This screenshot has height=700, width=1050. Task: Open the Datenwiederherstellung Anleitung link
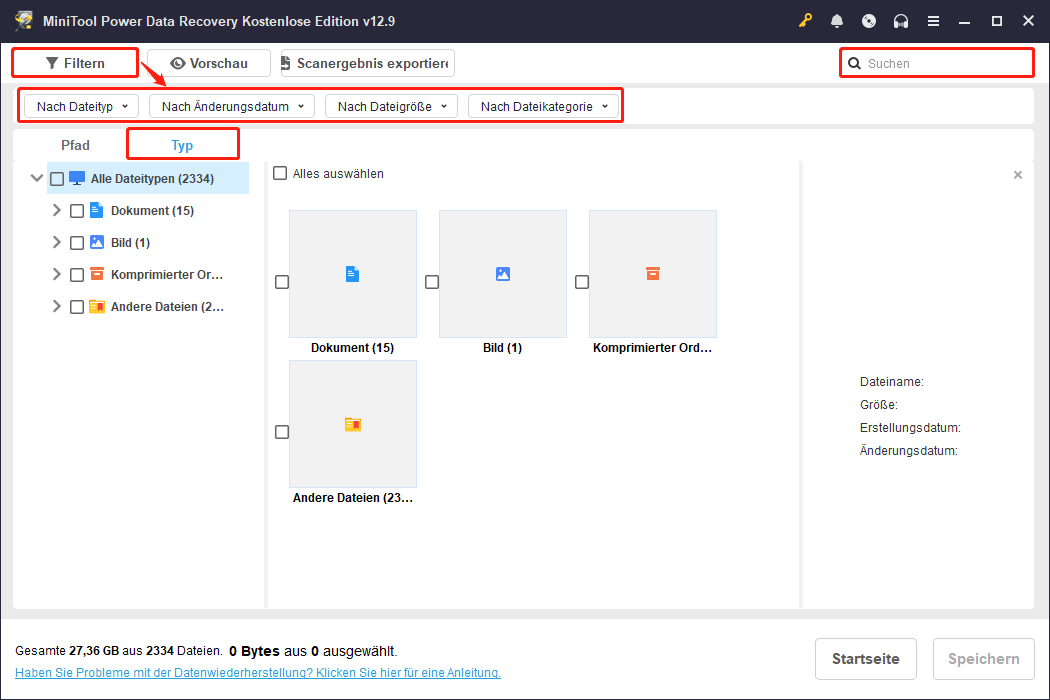pos(258,673)
